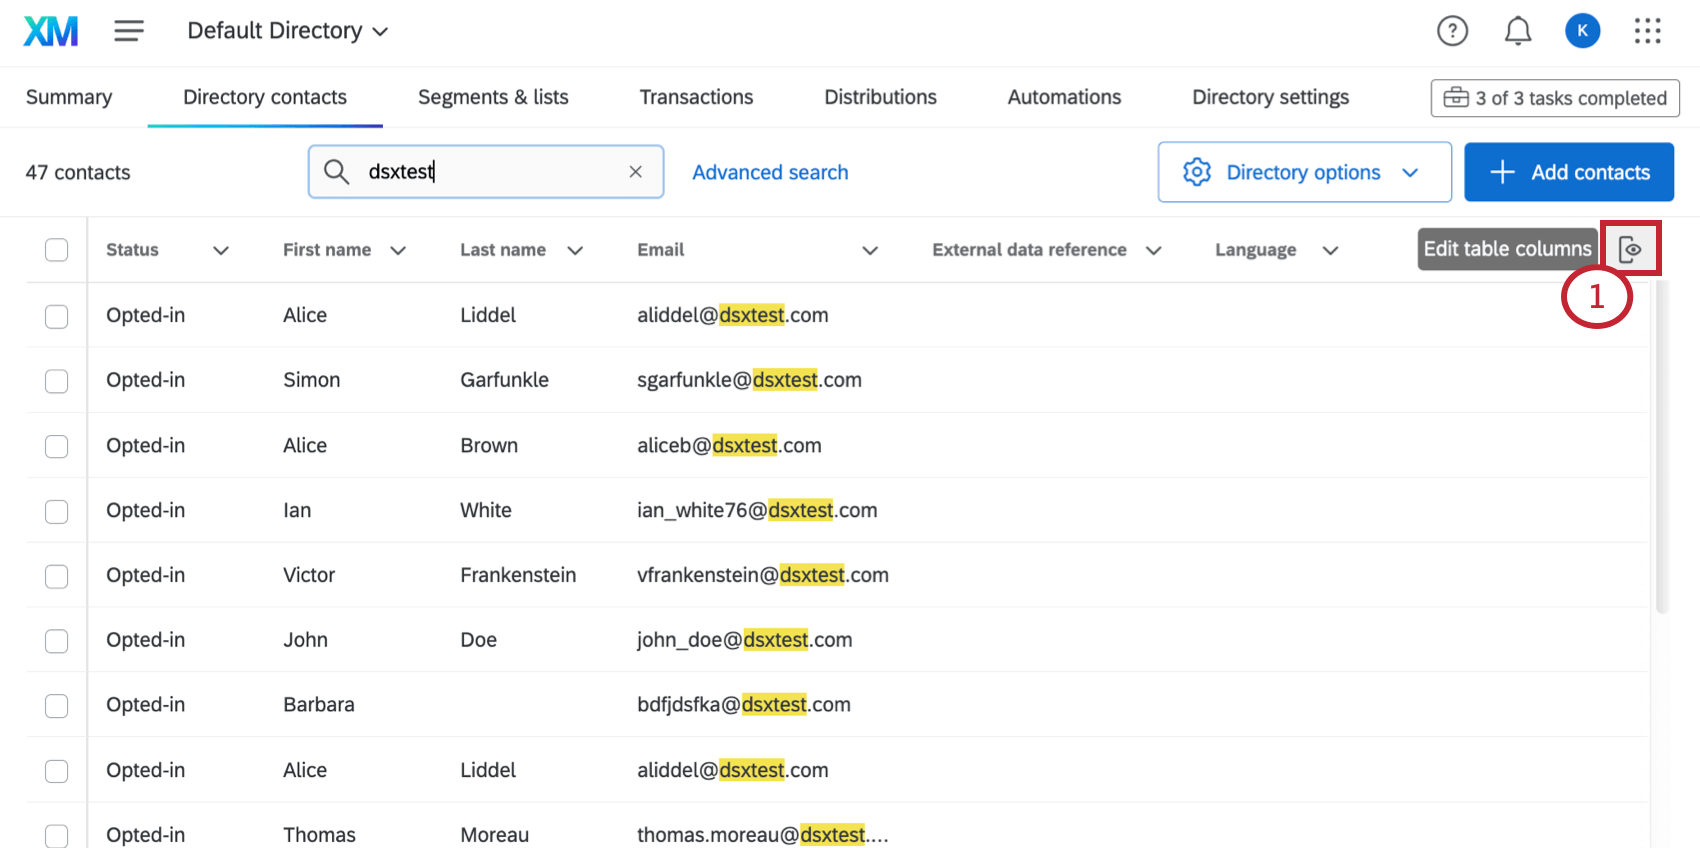Open the Advanced search link

pyautogui.click(x=770, y=172)
